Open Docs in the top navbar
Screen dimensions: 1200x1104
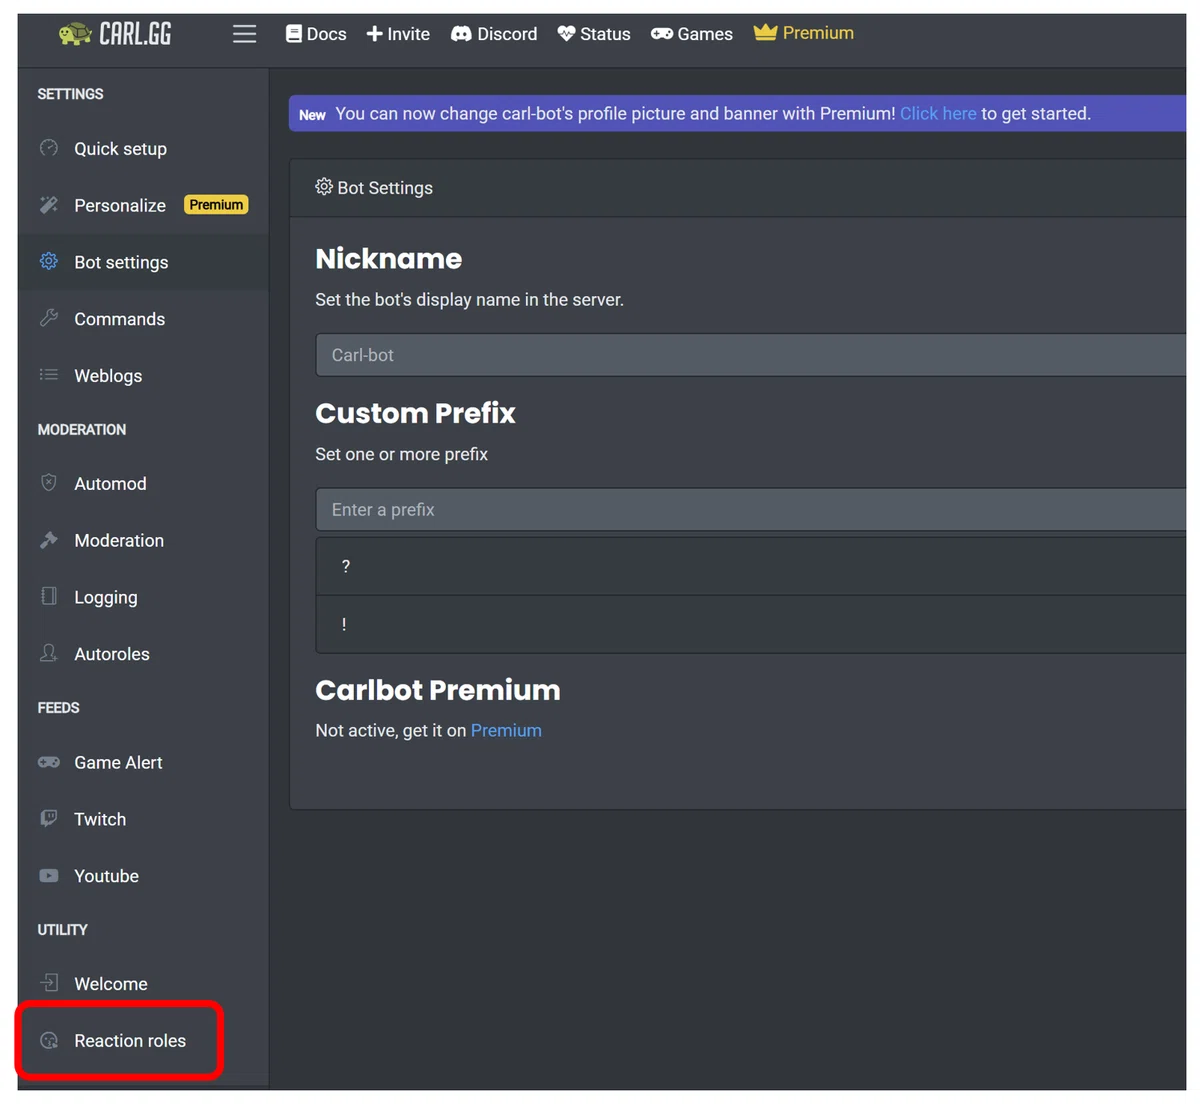click(x=316, y=34)
